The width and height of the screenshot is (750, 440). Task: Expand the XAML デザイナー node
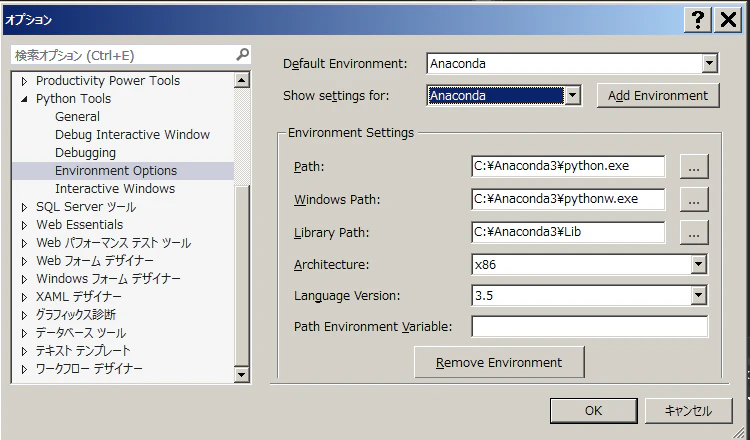(x=24, y=297)
